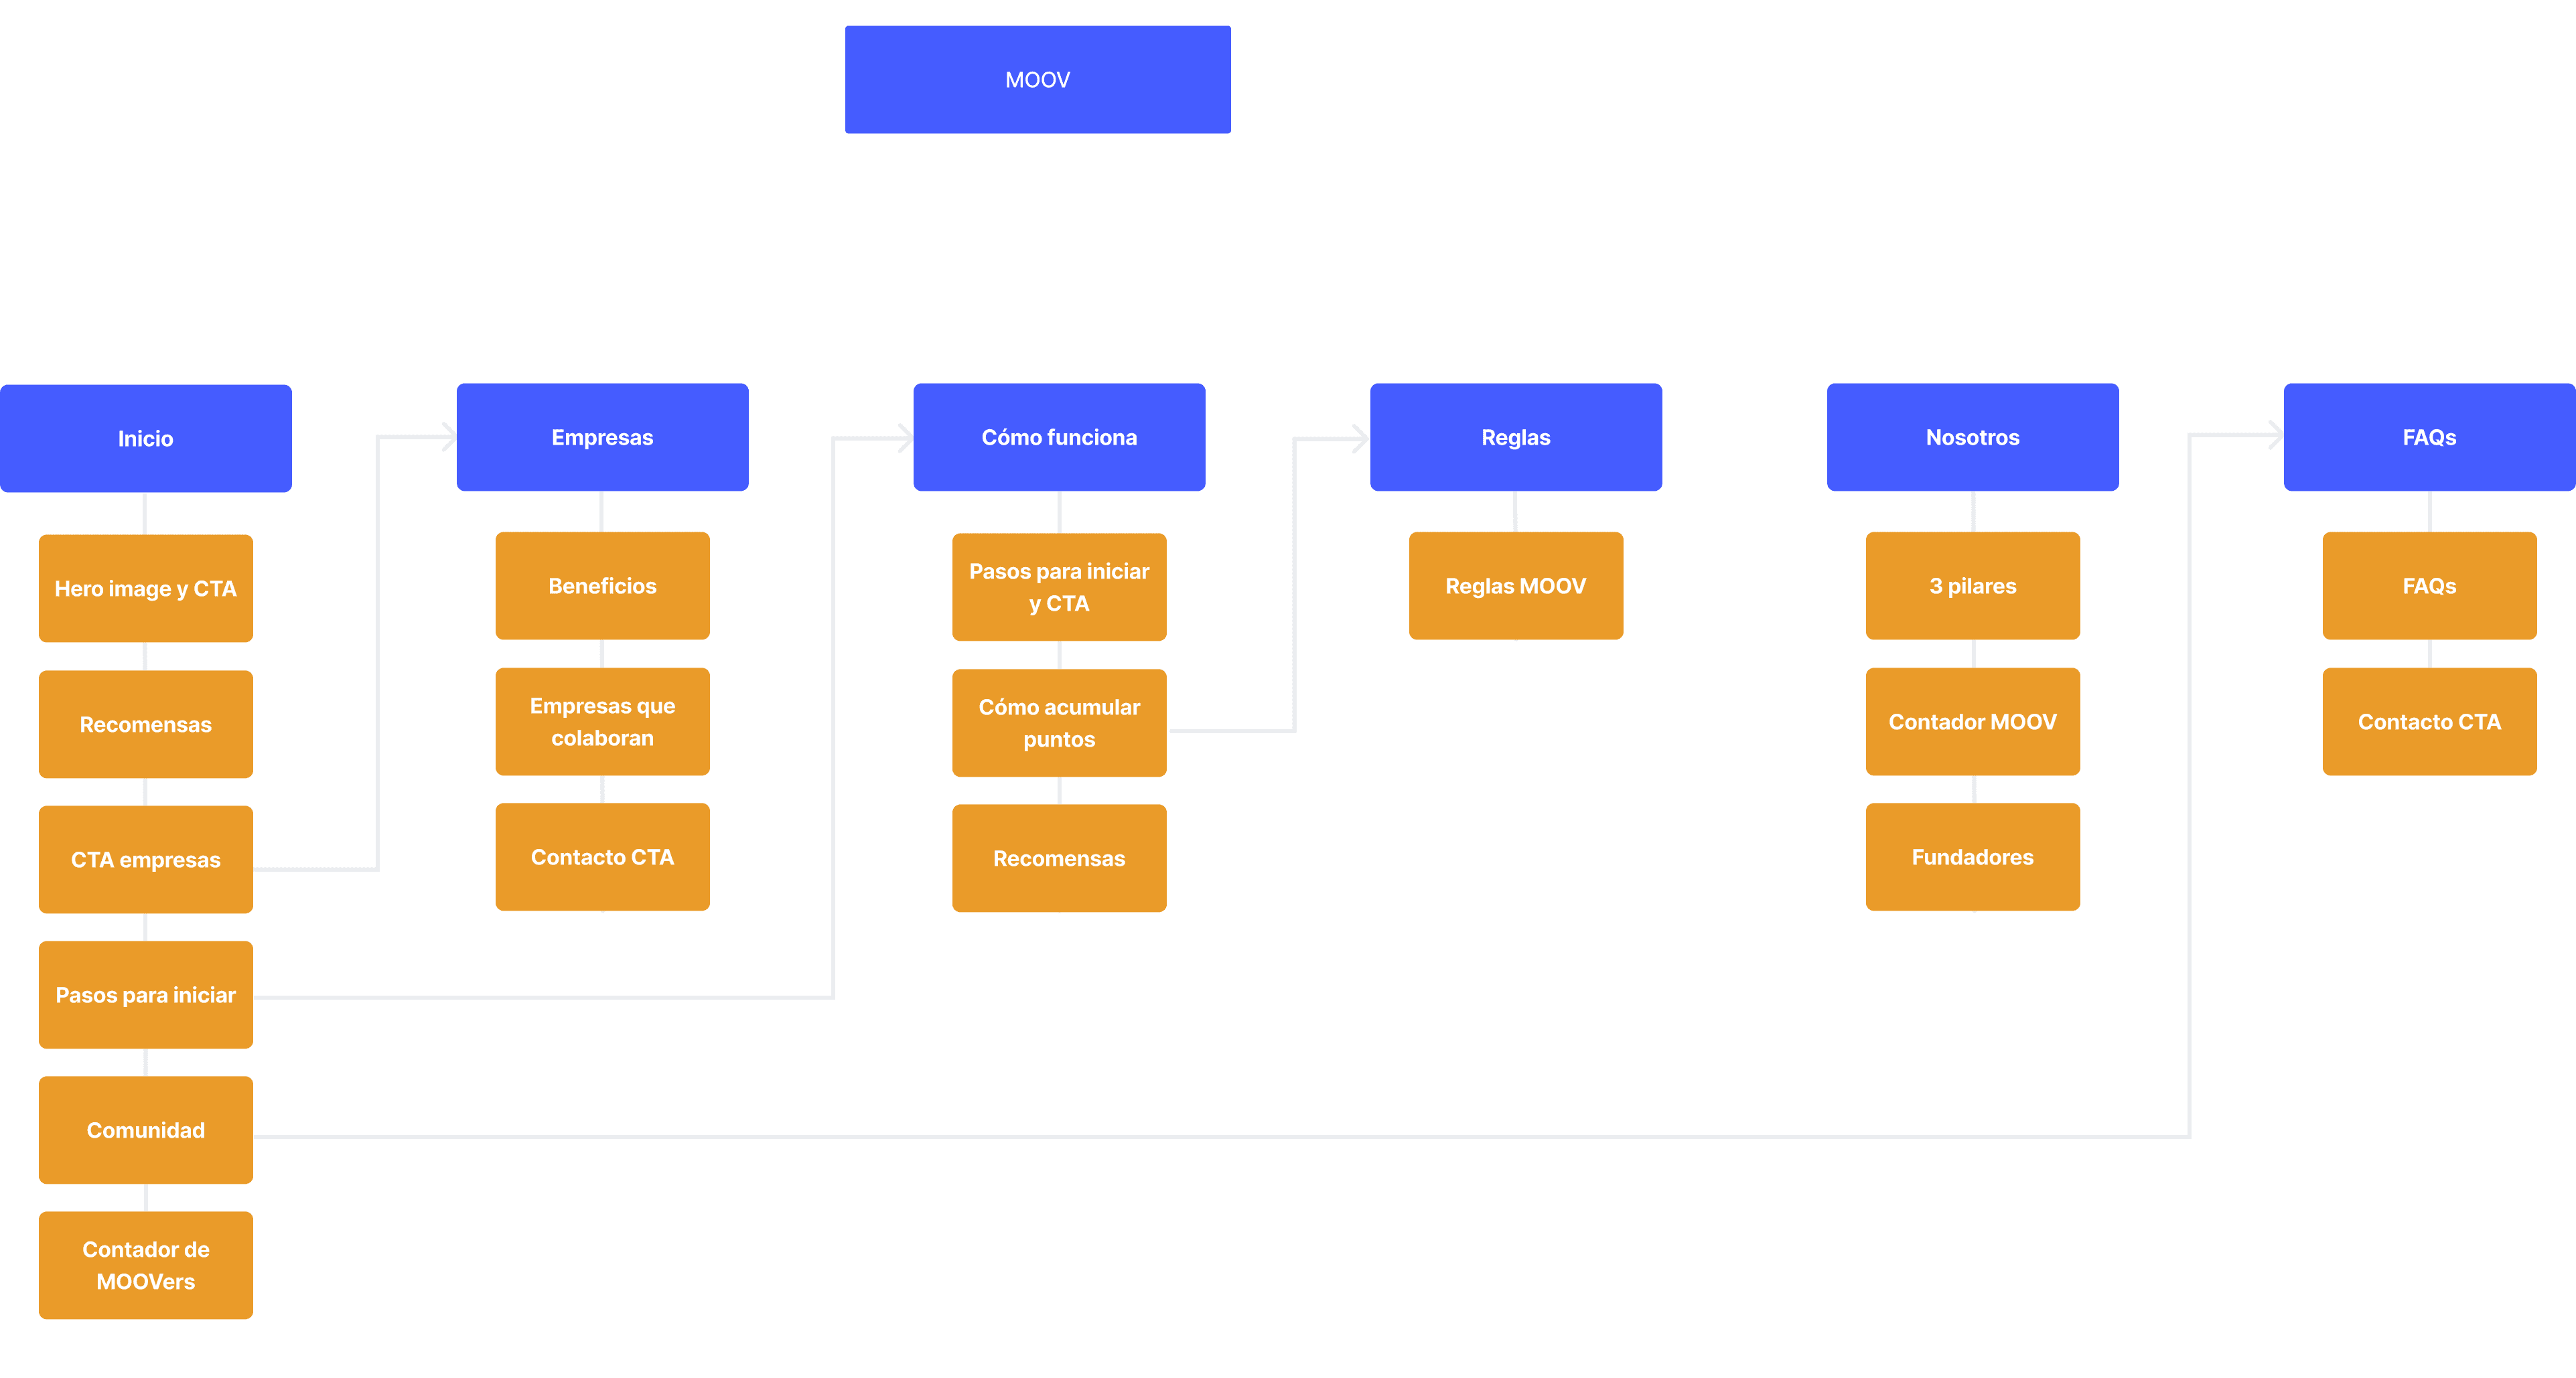
Task: Select the Reglas header box
Action: pyautogui.click(x=1515, y=437)
